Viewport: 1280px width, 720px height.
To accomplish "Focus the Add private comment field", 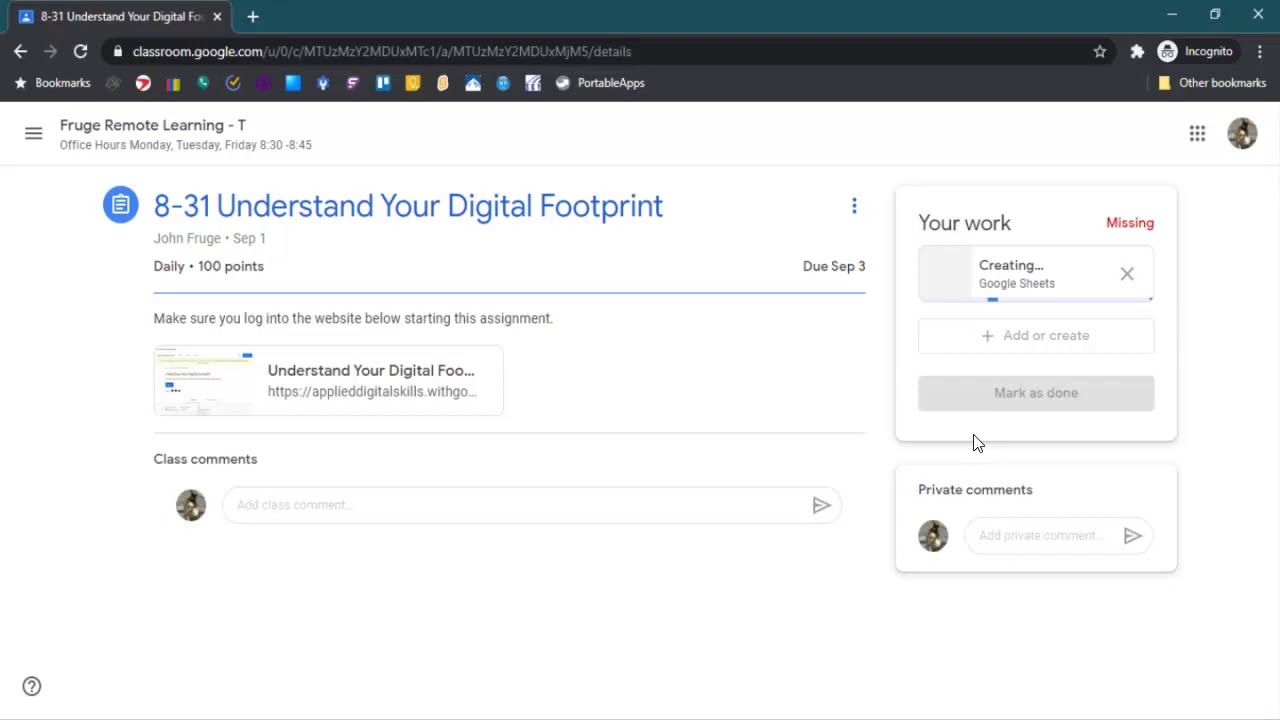I will (1040, 536).
